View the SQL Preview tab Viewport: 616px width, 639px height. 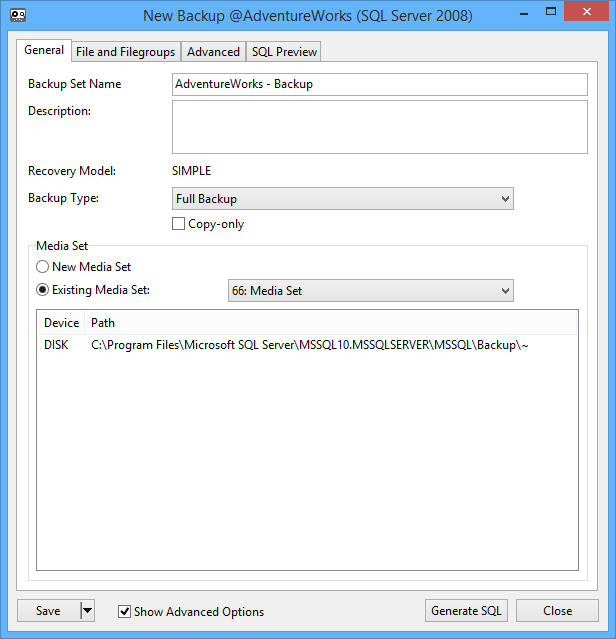(284, 52)
